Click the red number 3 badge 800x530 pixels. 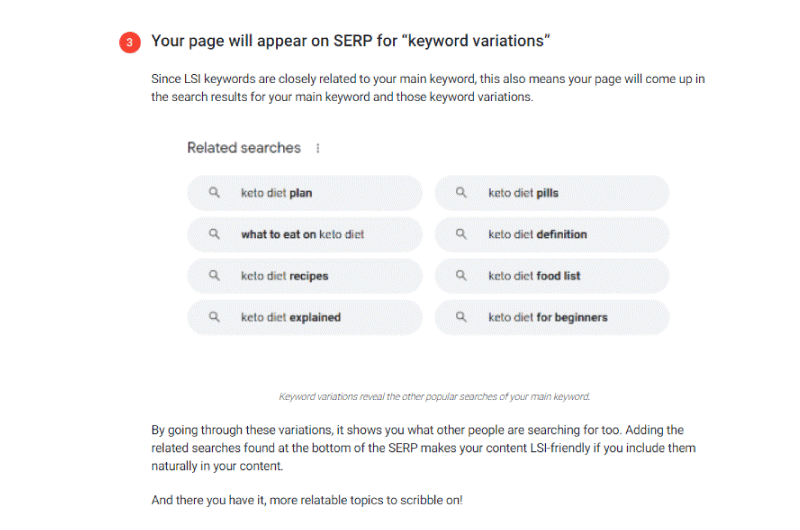click(130, 42)
